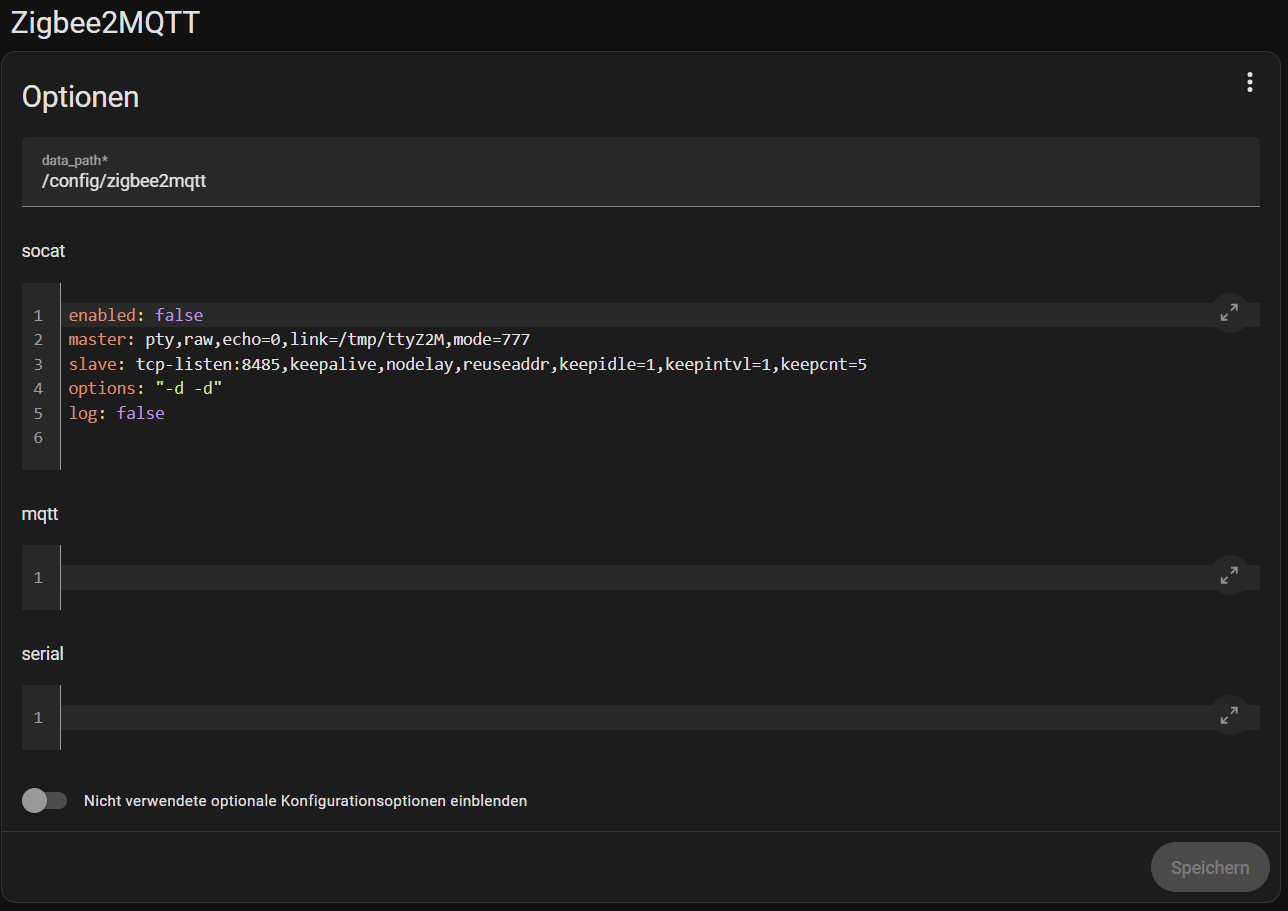Place cursor on the 'enabled: false' line
1288x911 pixels.
[135, 315]
